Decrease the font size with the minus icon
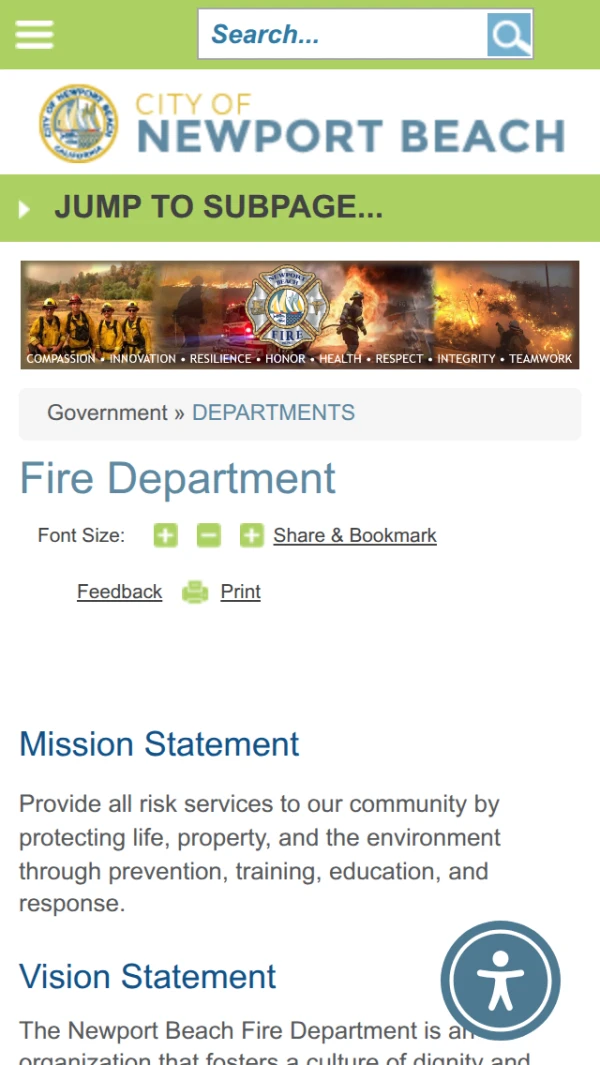This screenshot has height=1065, width=600. (x=209, y=536)
